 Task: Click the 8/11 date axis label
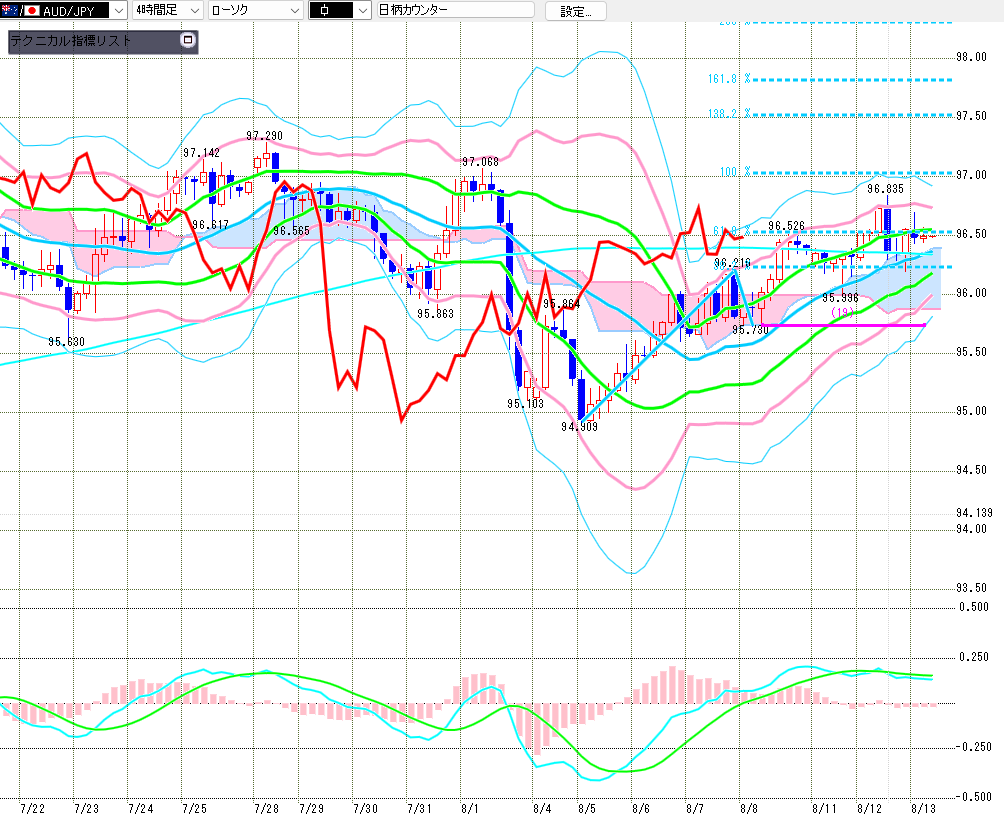pos(824,808)
